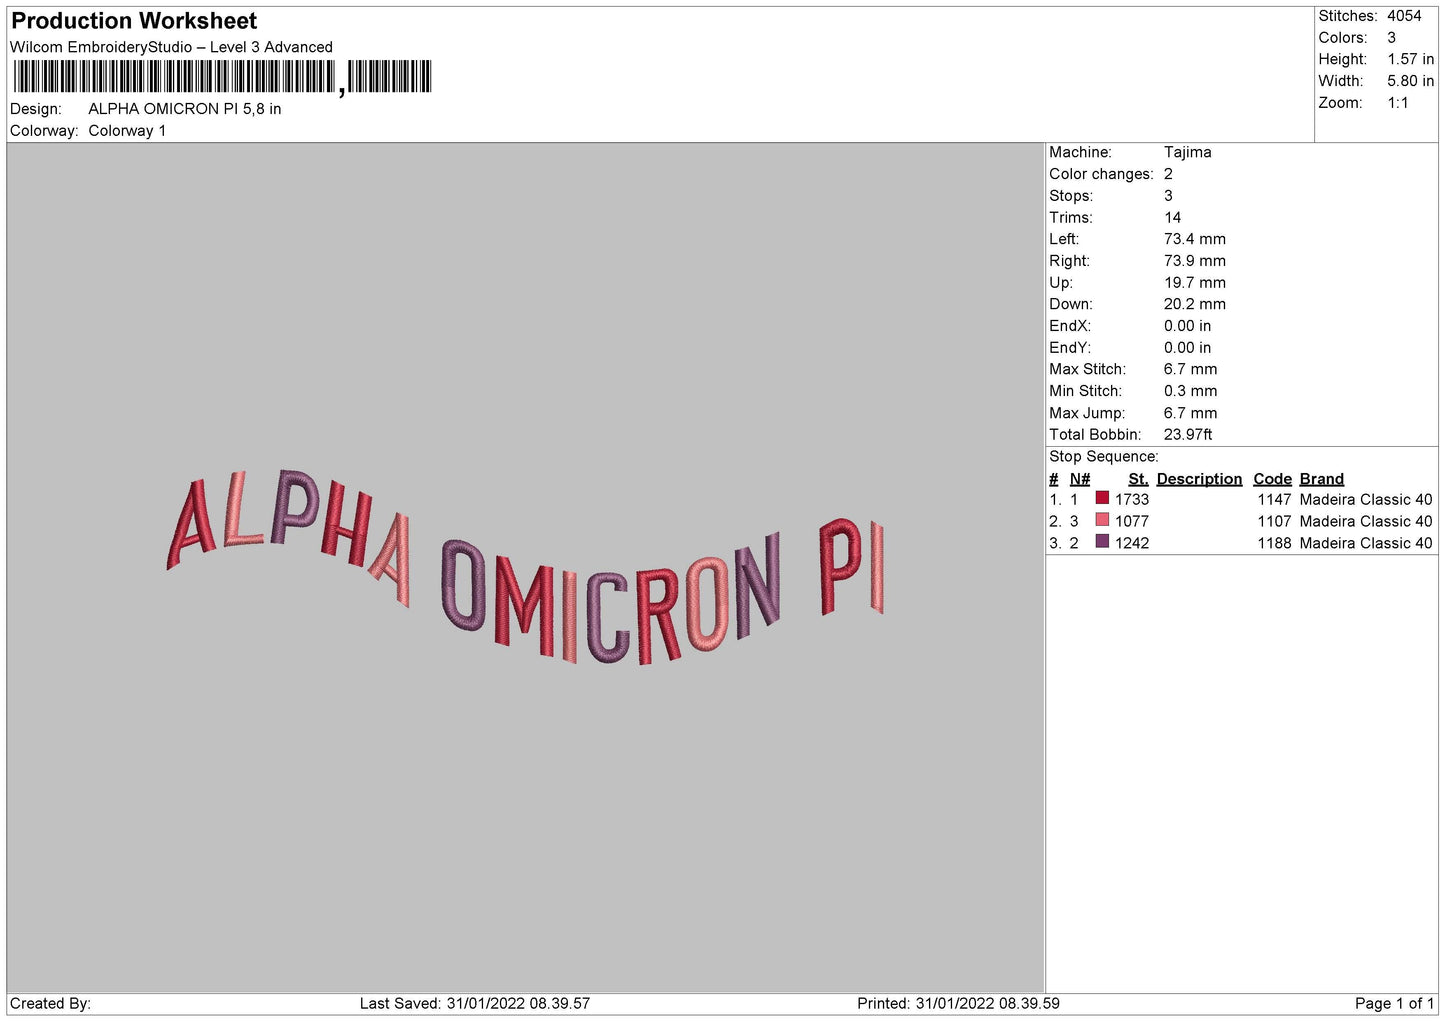
Task: Click the Brand column header
Action: (1321, 479)
